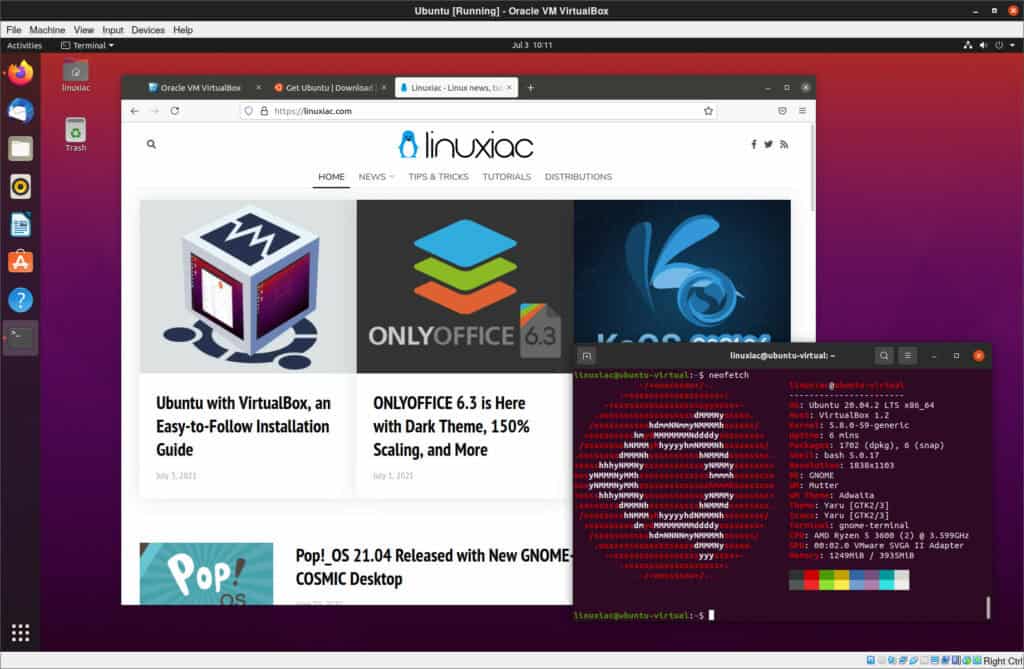Screen dimensions: 1024x669
Task: Click the Firefox page vertical scrollbar
Action: pyautogui.click(x=812, y=167)
